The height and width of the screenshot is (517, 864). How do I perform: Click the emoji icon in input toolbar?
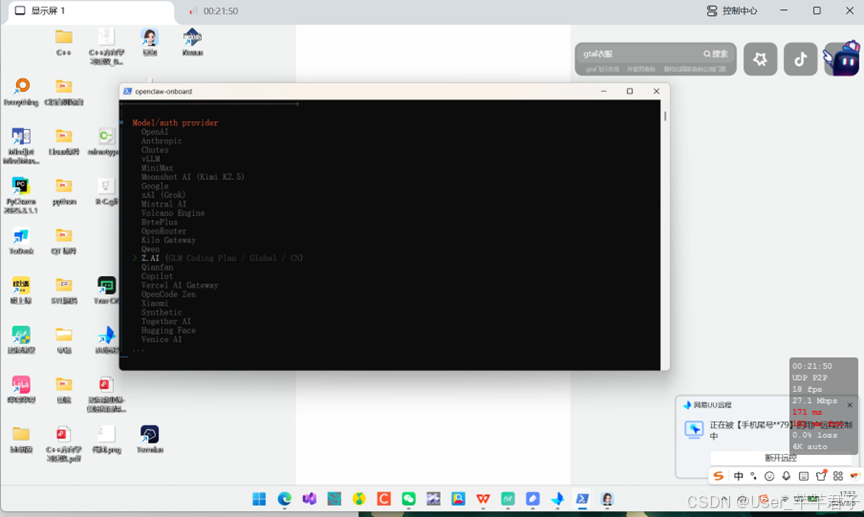tap(769, 476)
